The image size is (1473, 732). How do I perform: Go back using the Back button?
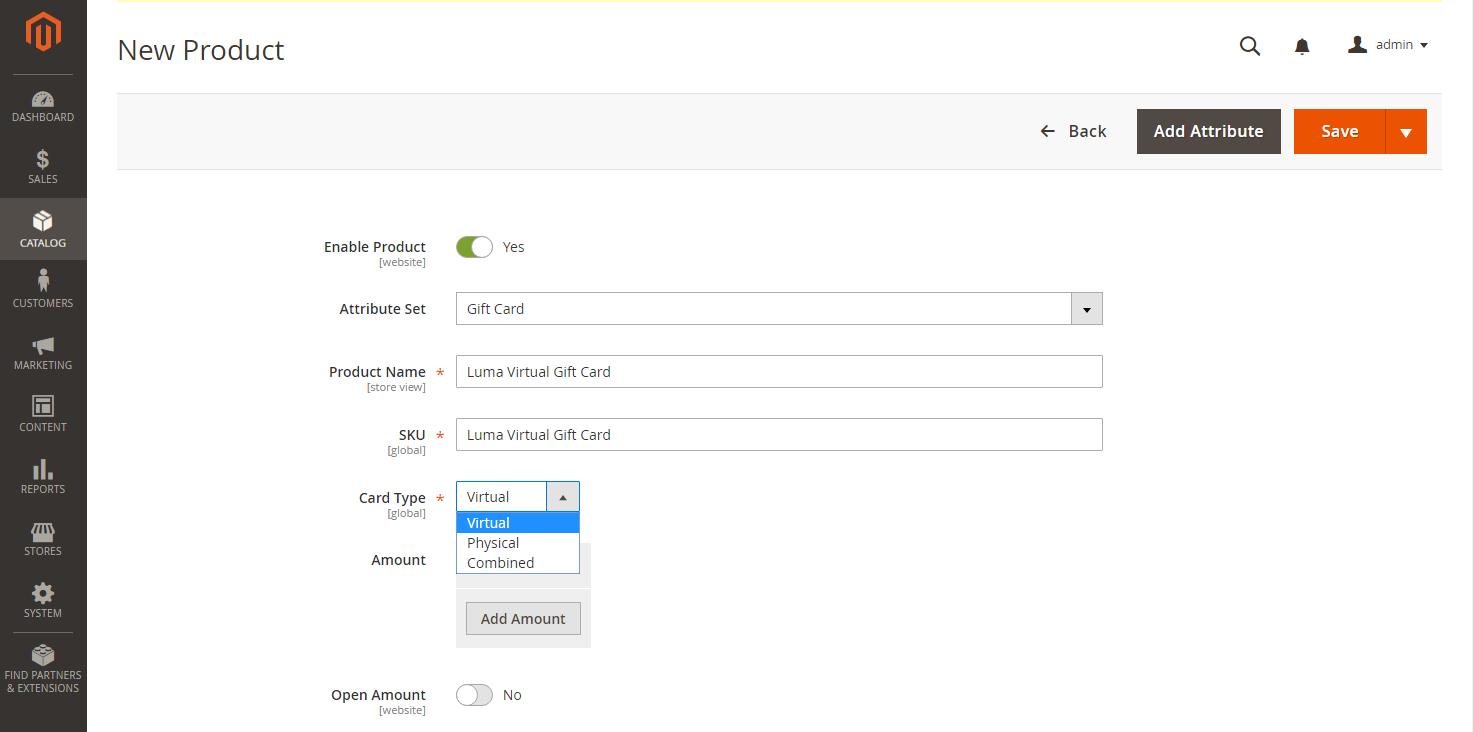point(1073,131)
